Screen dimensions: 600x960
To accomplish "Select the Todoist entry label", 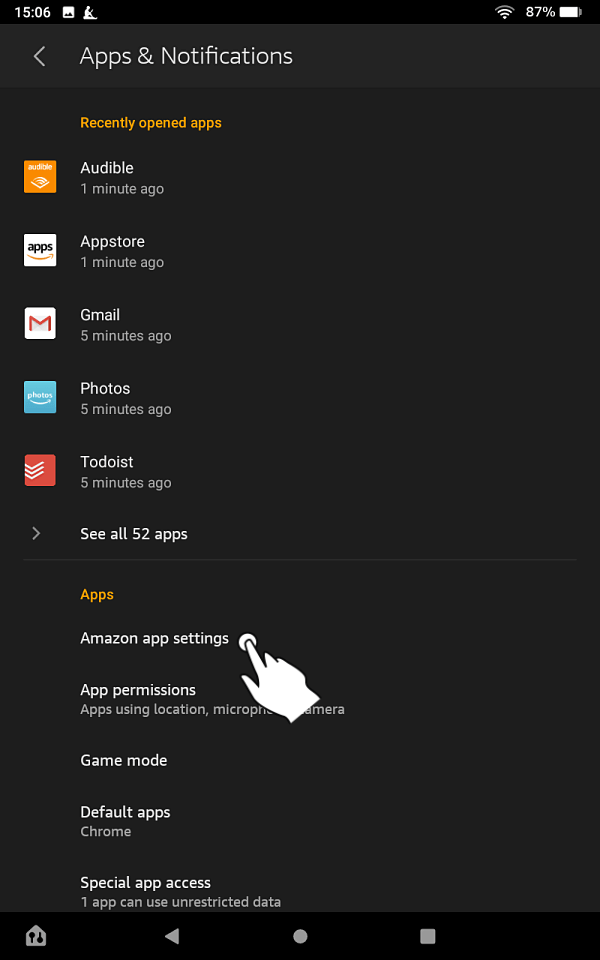I will [107, 462].
